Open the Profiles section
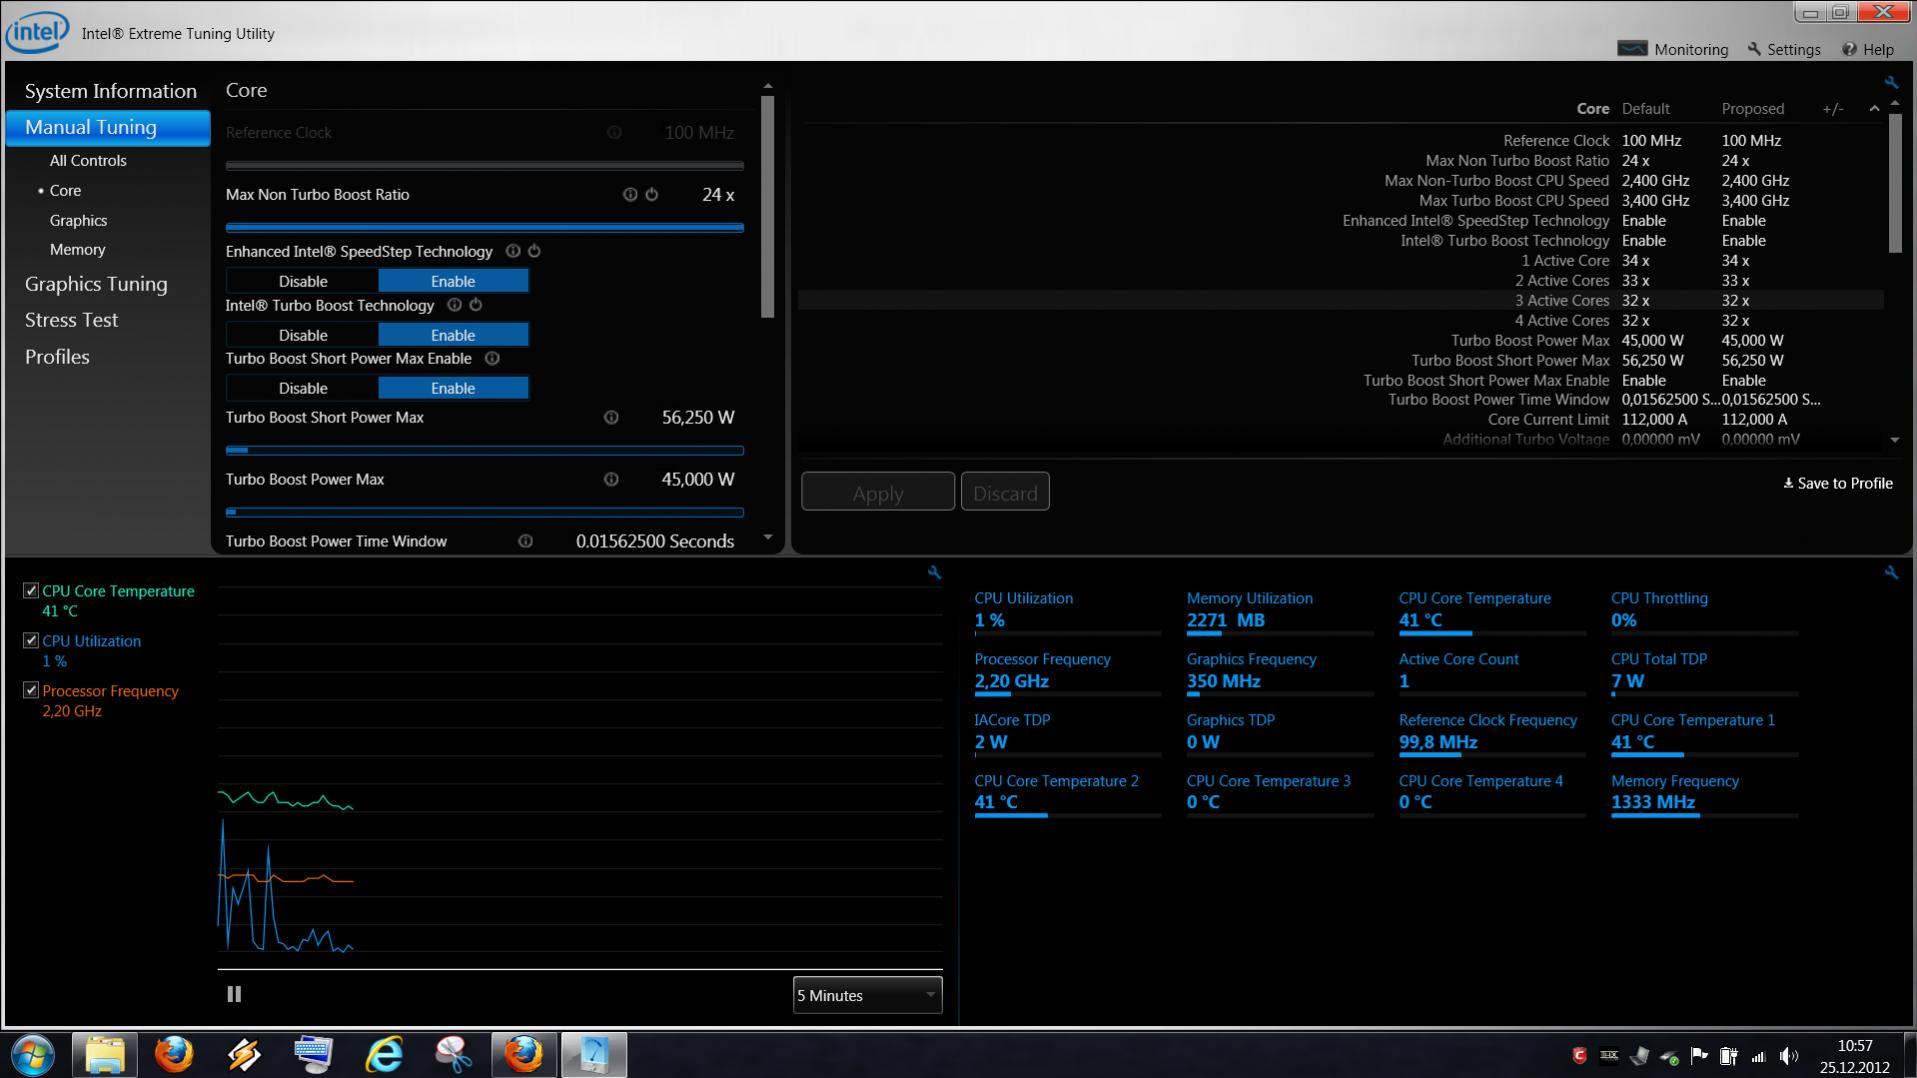Screen dimensions: 1917x1078 (57, 357)
